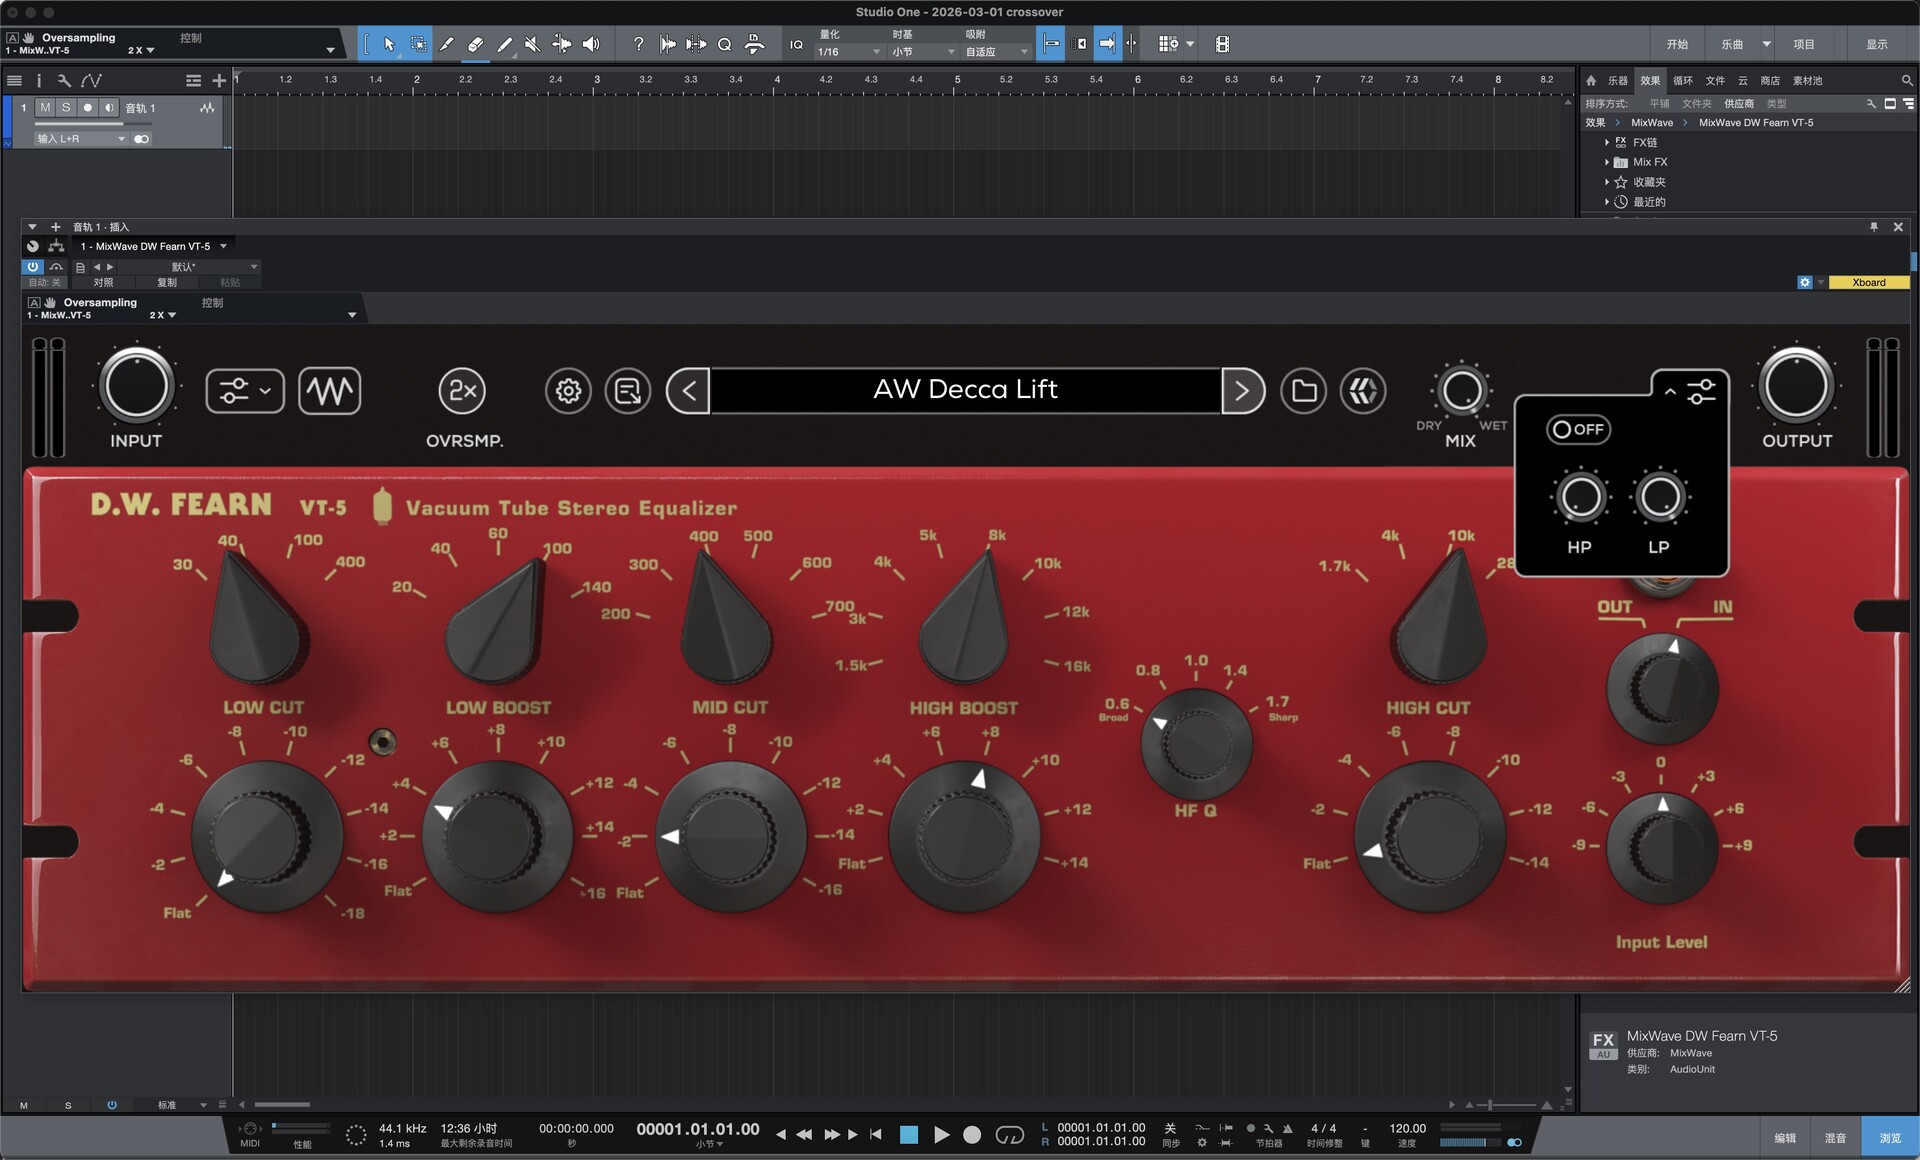Switch to the 循环 browser tab

click(1683, 81)
